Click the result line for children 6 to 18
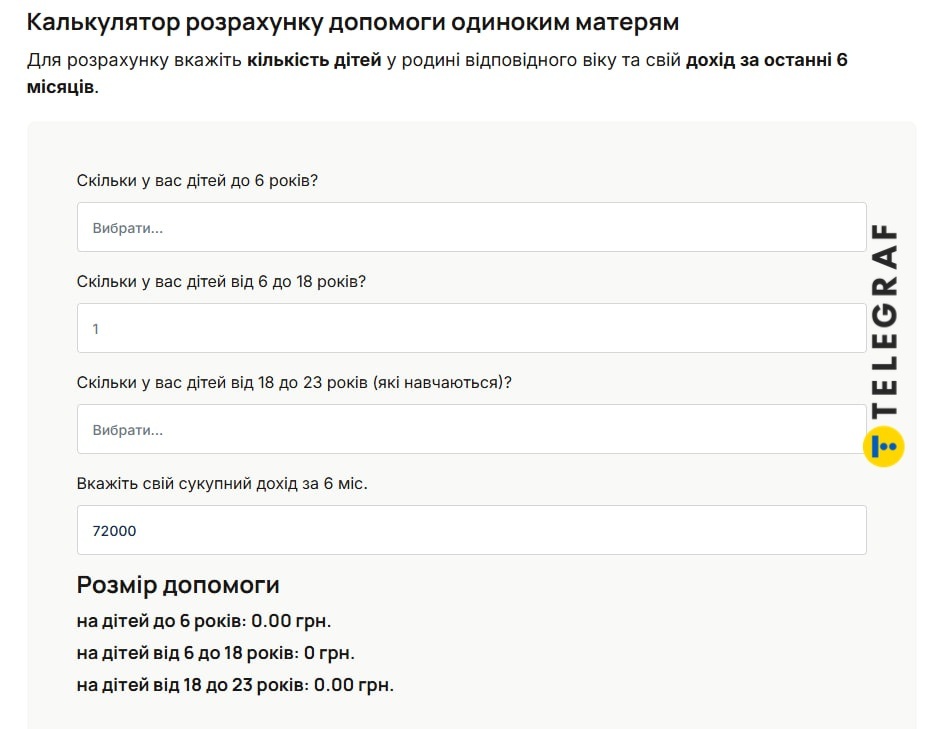 click(x=215, y=653)
